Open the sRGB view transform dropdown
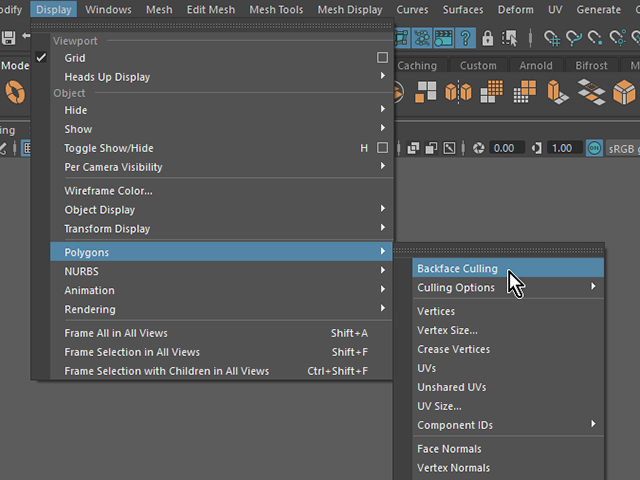The width and height of the screenshot is (640, 480). tap(623, 149)
